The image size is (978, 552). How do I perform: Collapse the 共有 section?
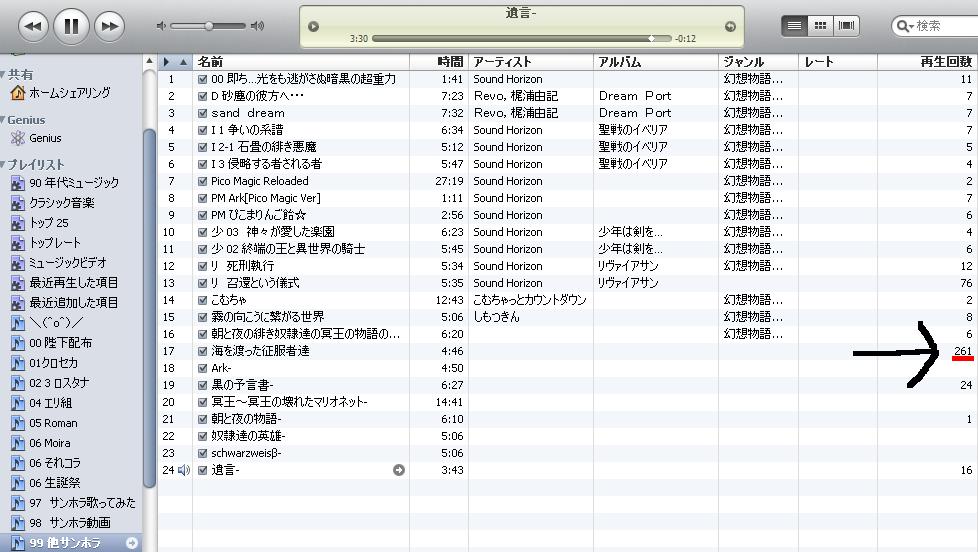click(x=3, y=75)
